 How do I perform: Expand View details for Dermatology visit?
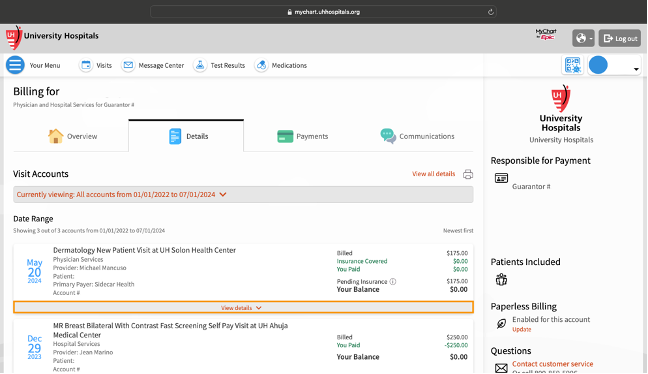click(x=243, y=307)
